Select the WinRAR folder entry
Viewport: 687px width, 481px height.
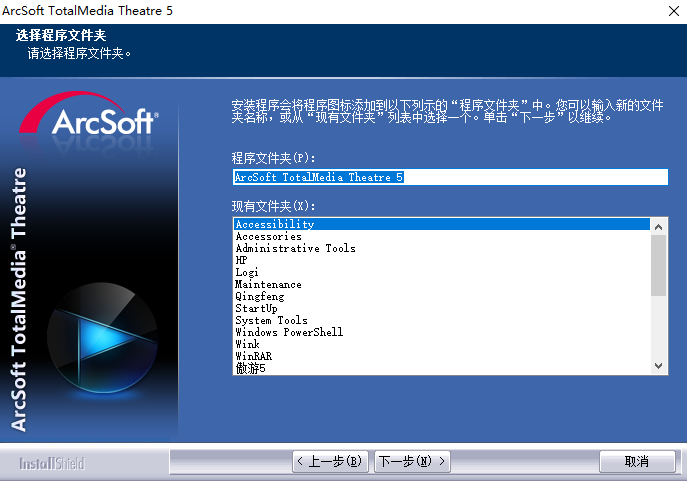pyautogui.click(x=442, y=356)
